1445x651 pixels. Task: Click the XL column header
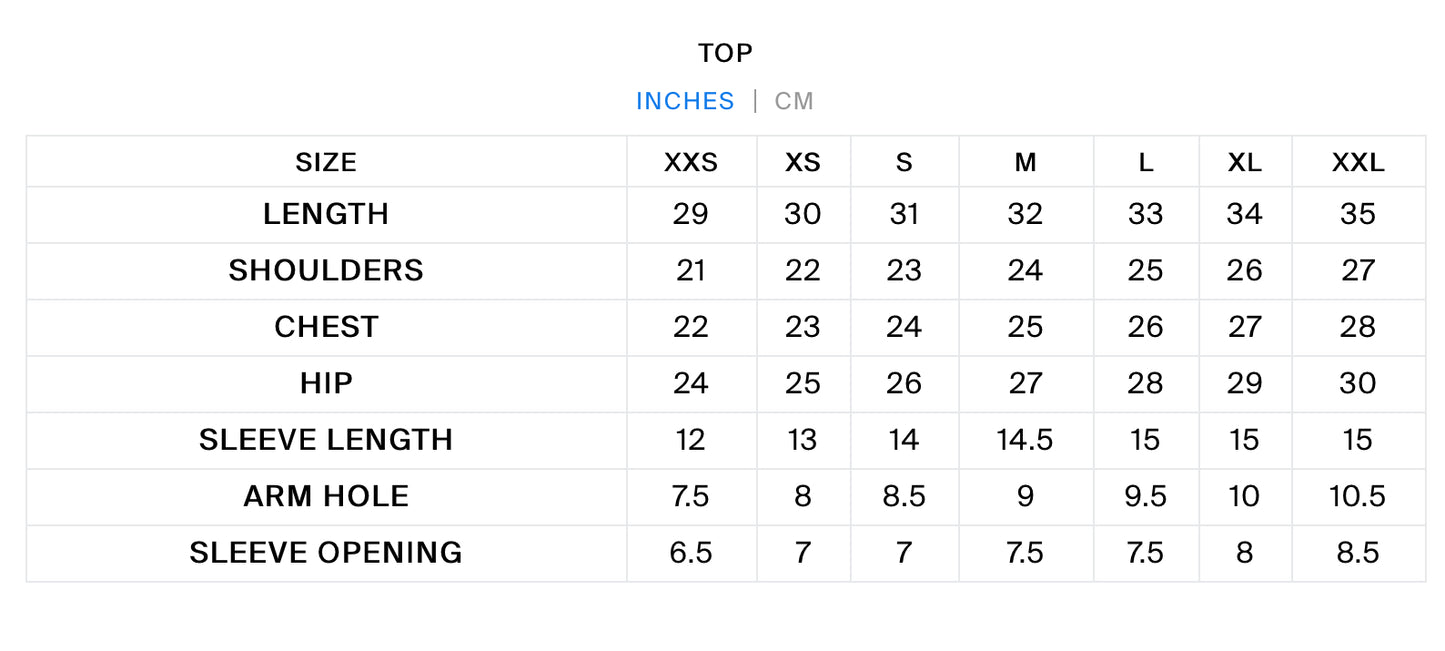1245,163
